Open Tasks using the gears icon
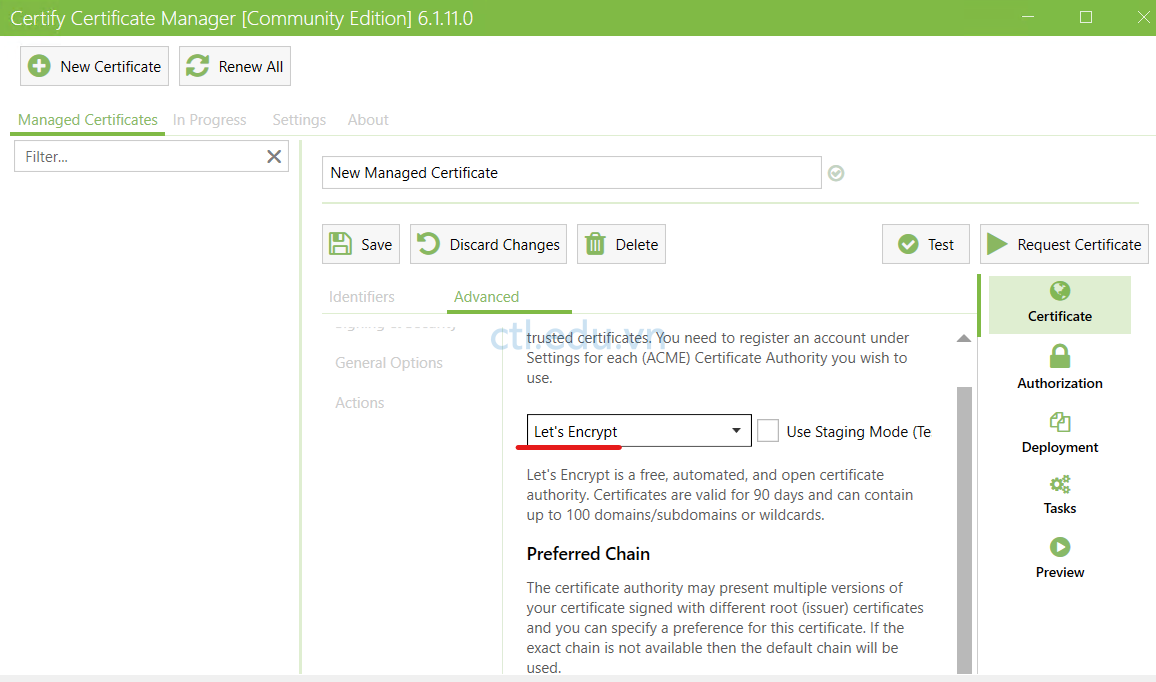Viewport: 1156px width, 682px height. (1059, 483)
